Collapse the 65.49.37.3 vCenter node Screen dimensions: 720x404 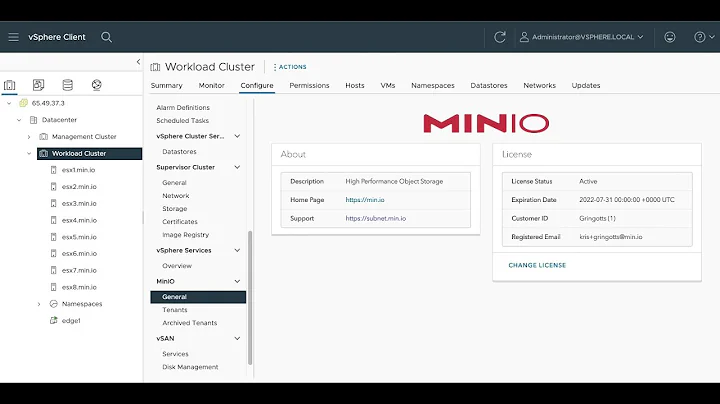pos(9,103)
